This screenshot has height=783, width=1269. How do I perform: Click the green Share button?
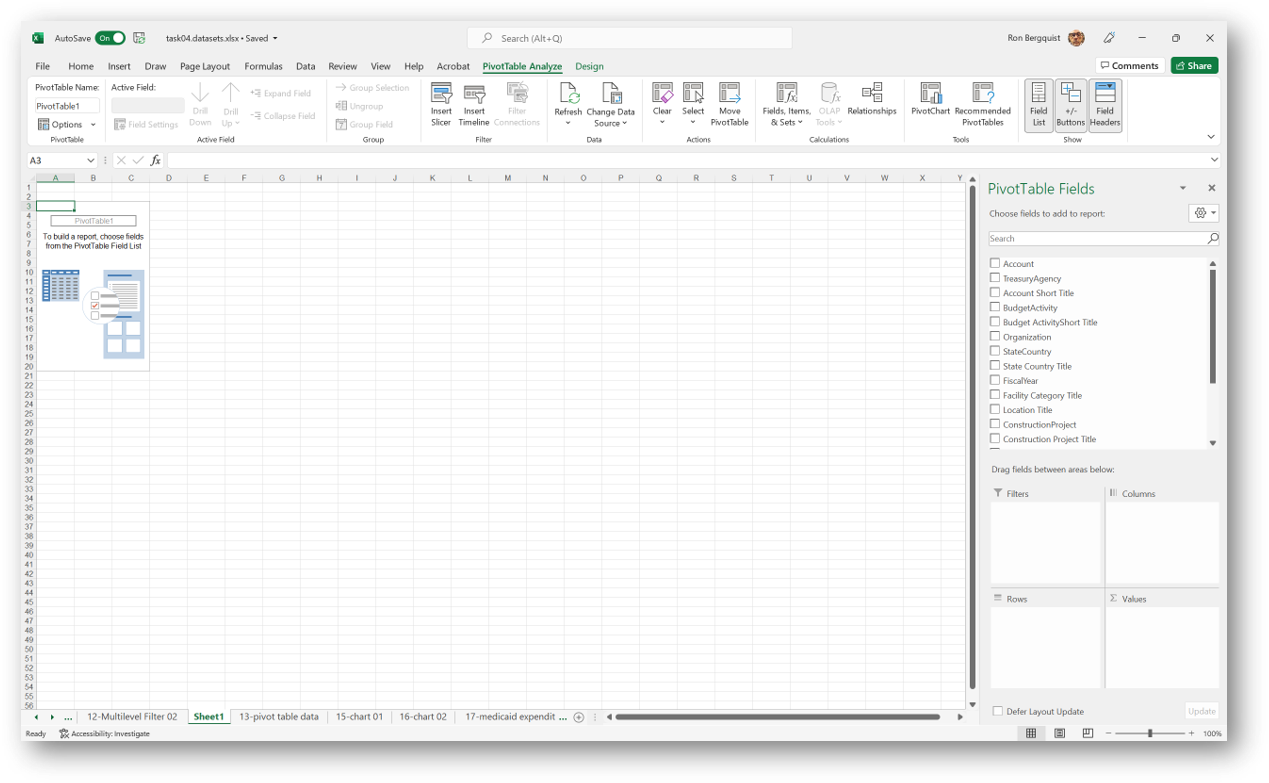click(1193, 65)
